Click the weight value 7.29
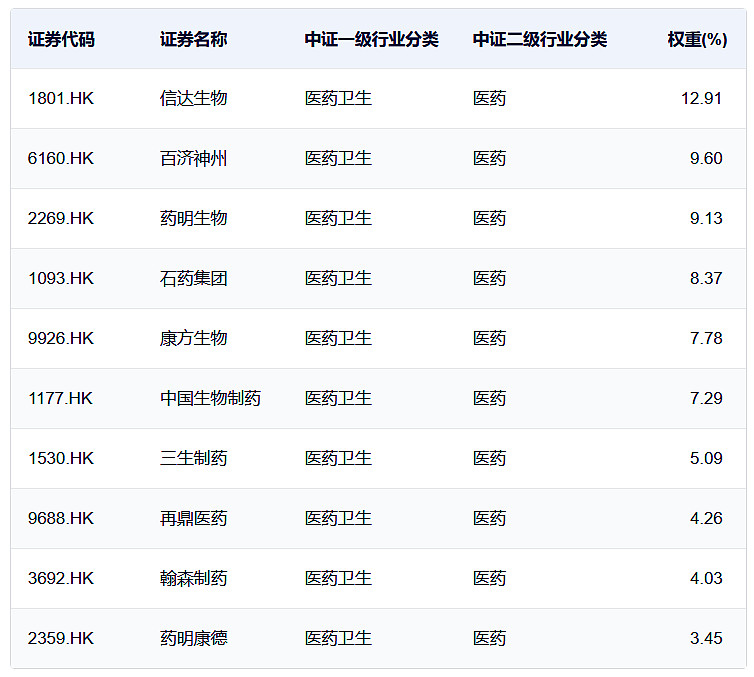Image resolution: width=754 pixels, height=677 pixels. click(x=706, y=399)
